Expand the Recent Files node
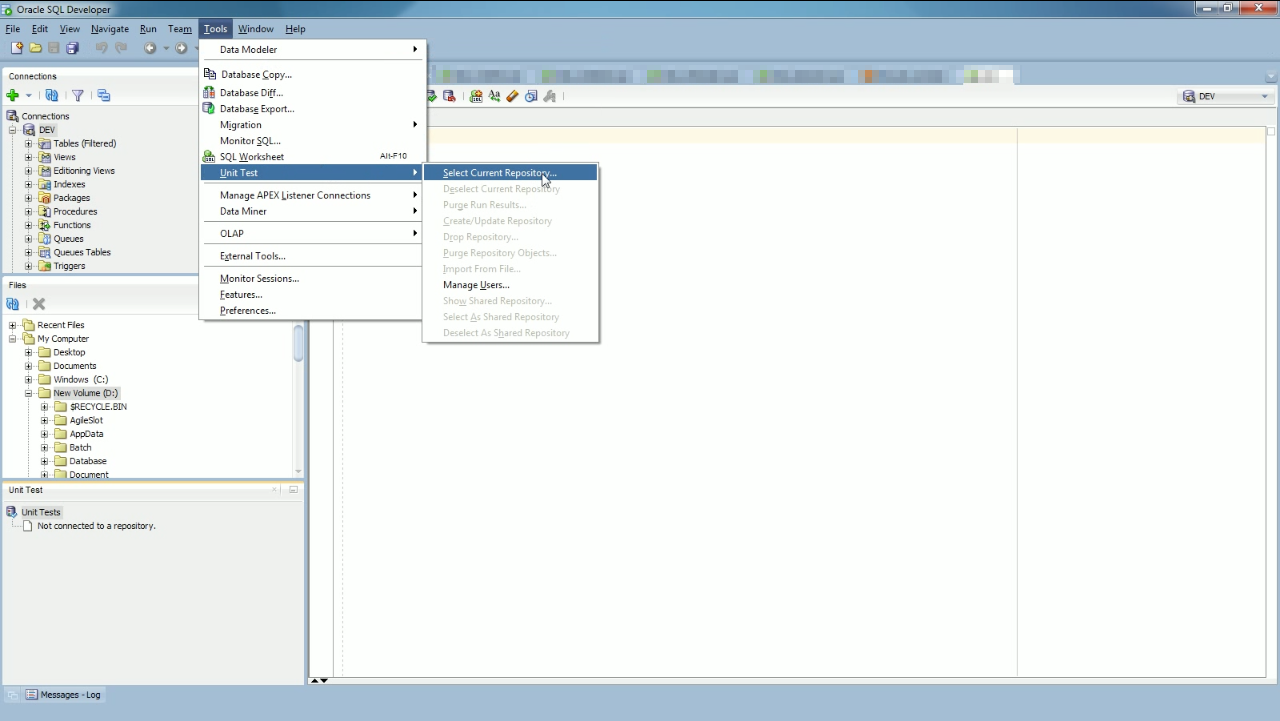Viewport: 1280px width, 721px height. 13,325
